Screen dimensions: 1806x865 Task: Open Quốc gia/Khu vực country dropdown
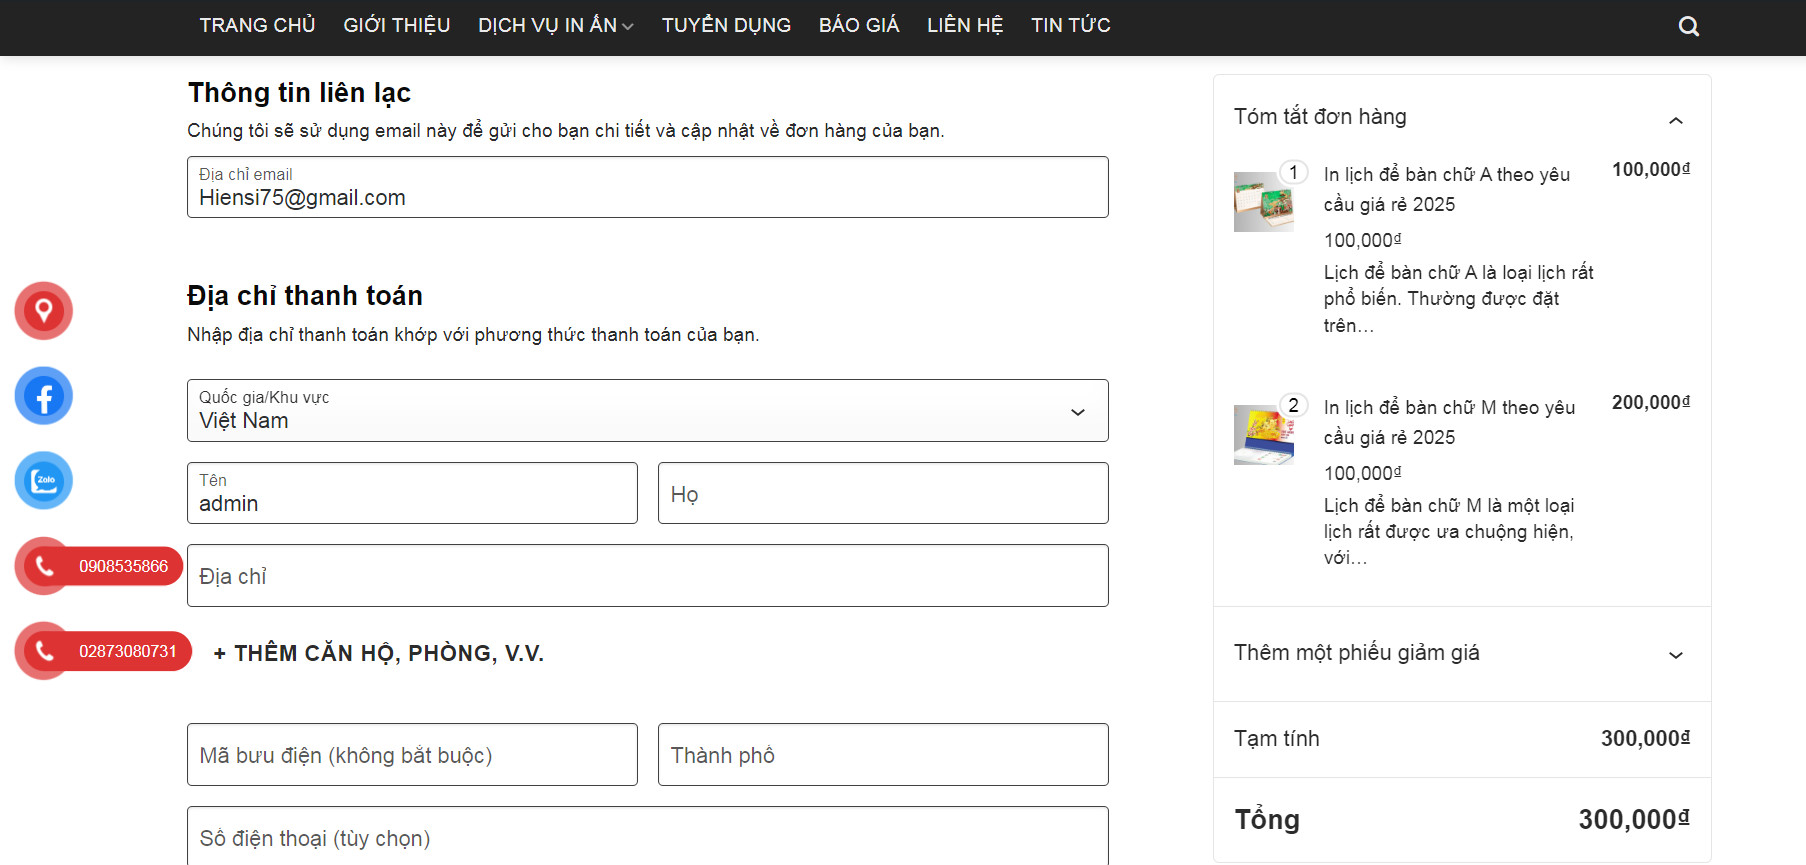(x=648, y=410)
